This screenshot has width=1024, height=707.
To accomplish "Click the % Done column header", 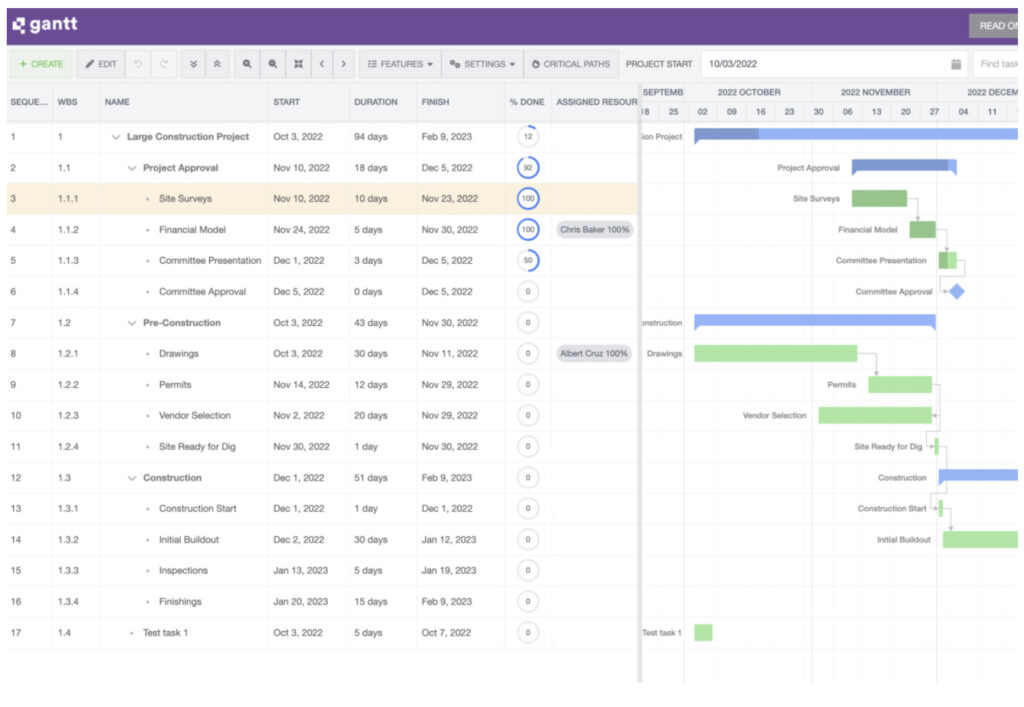I will tap(527, 102).
